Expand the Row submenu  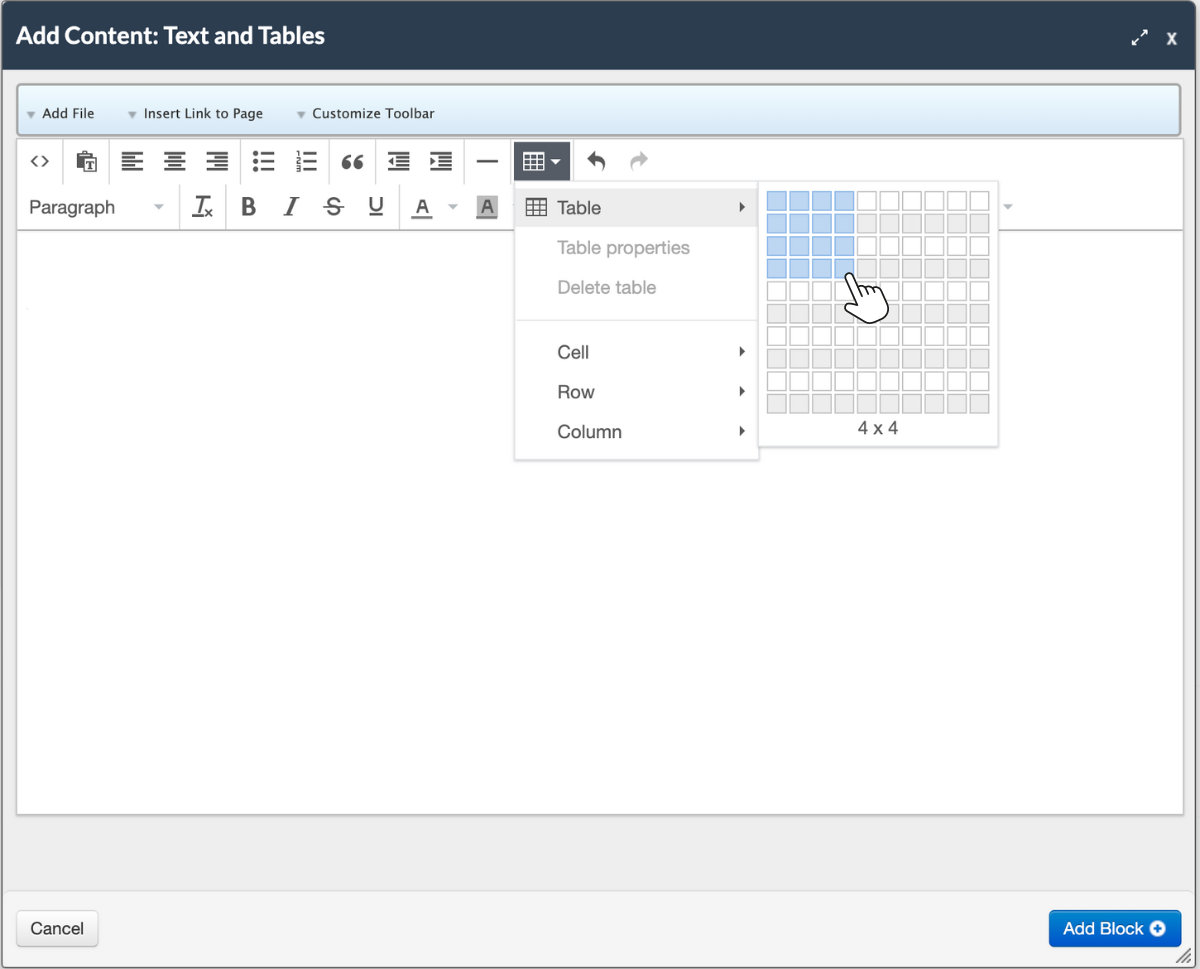[636, 392]
